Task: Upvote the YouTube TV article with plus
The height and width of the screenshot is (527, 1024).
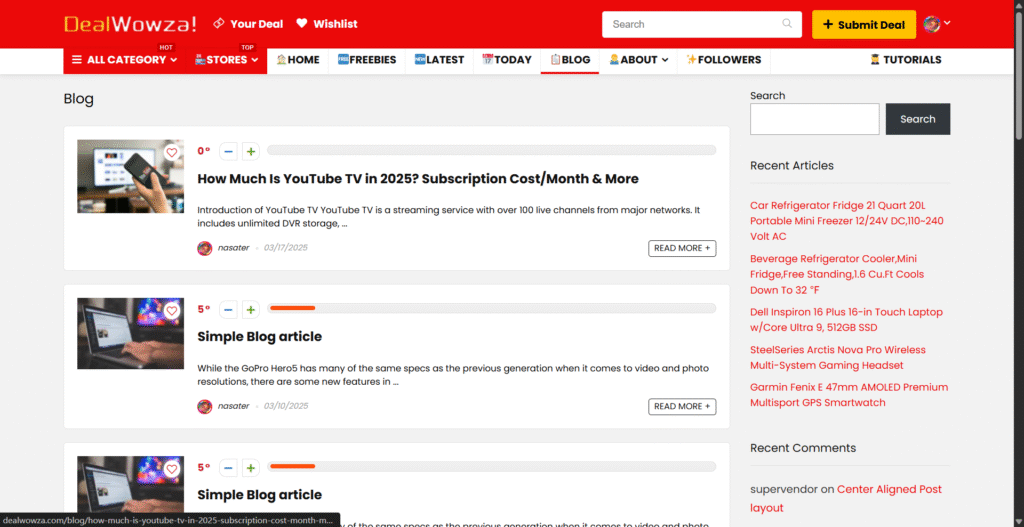Action: [x=250, y=151]
